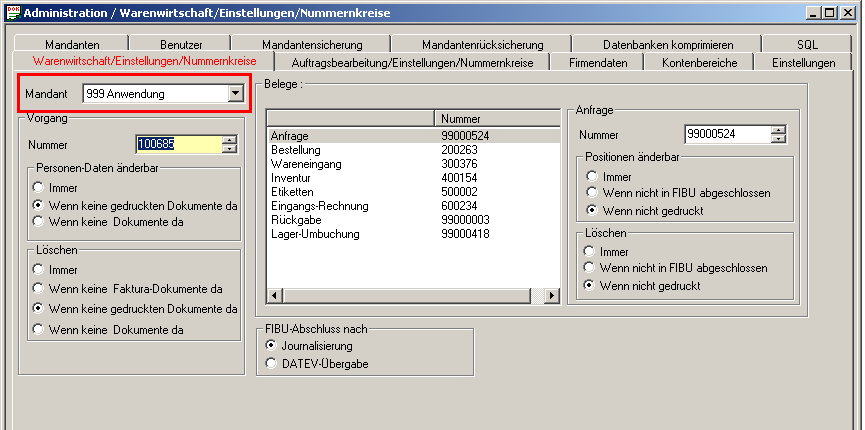Decrease the Anfrage Nummer spinner value
The height and width of the screenshot is (430, 865).
pos(779,139)
